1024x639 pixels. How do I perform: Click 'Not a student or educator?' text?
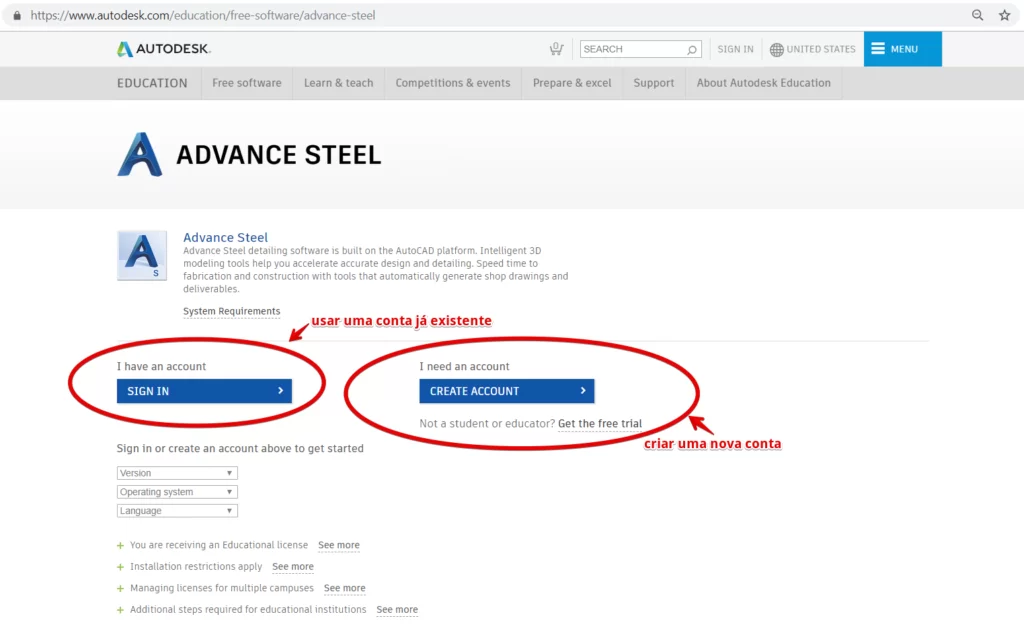(487, 424)
